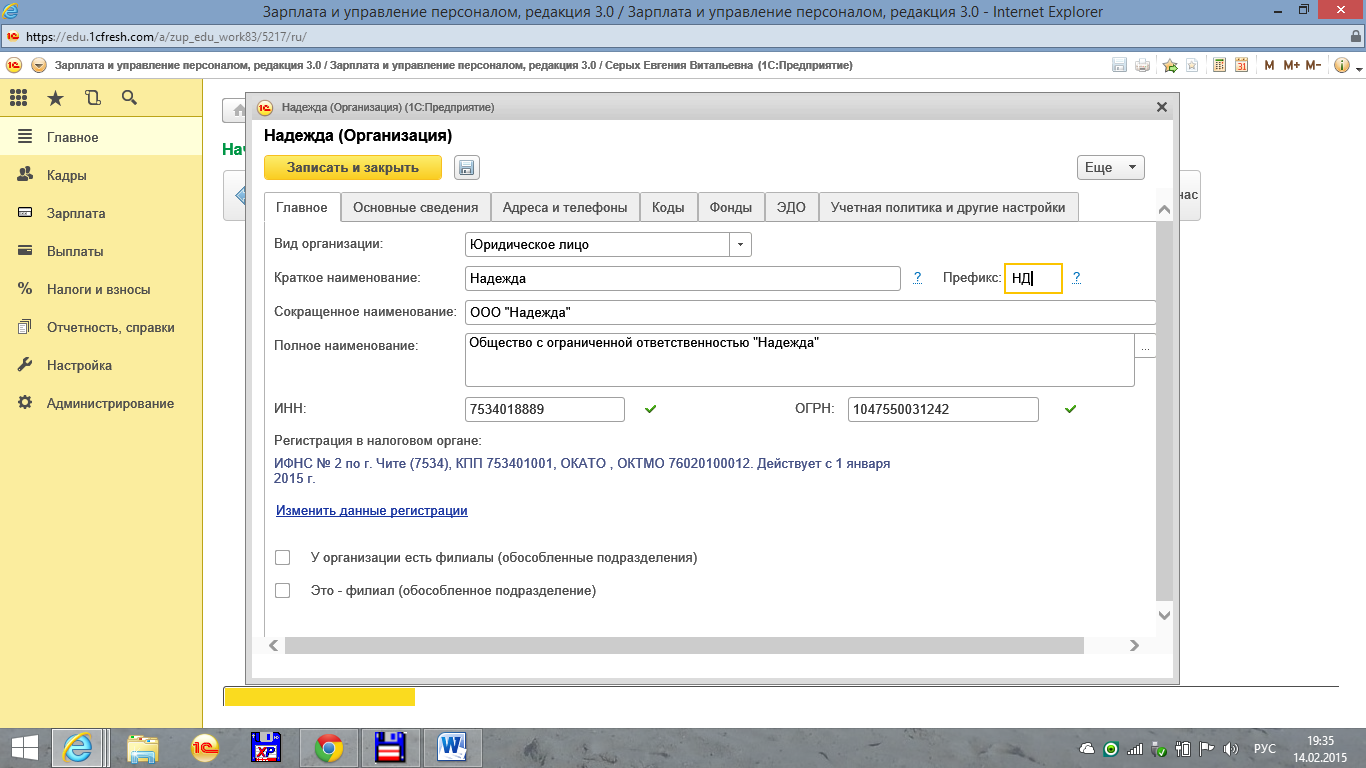Select the Главное tab in dialog
1366x768 pixels.
tap(302, 207)
